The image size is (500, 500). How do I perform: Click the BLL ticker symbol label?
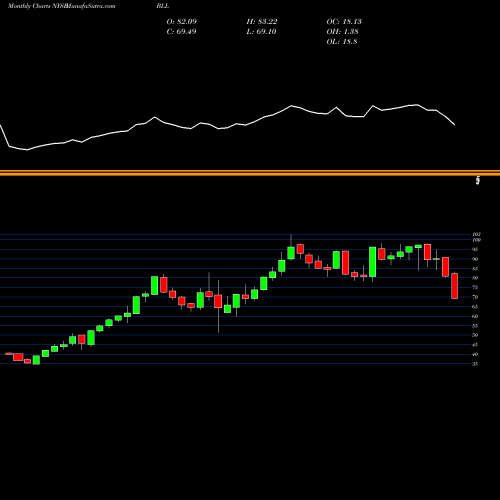[163, 6]
